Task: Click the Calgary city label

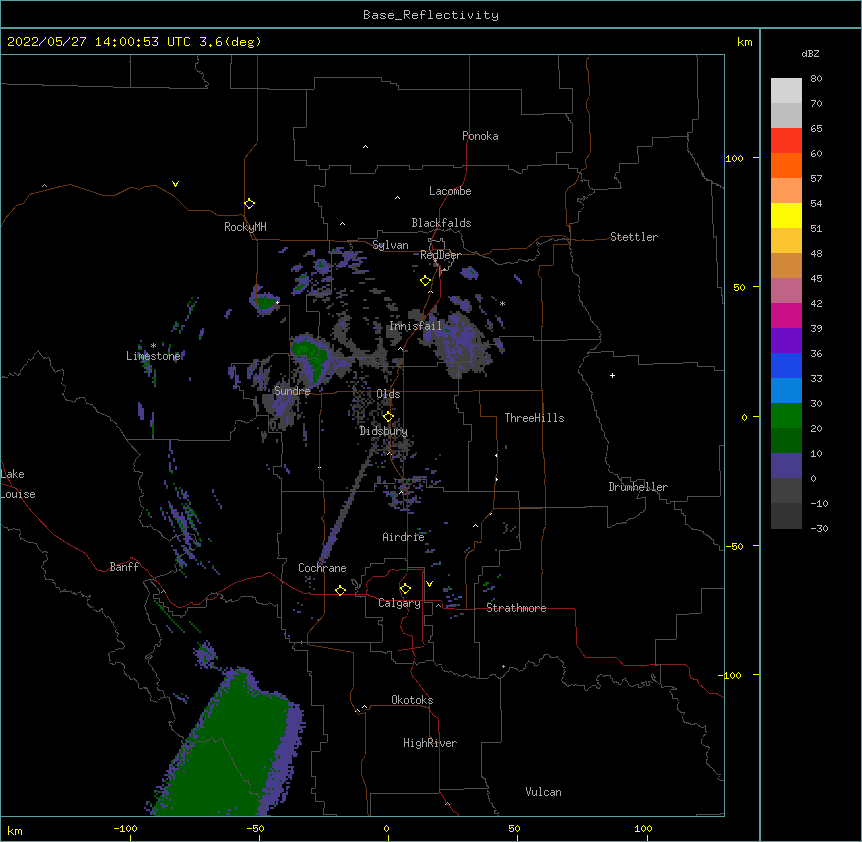Action: tap(399, 603)
